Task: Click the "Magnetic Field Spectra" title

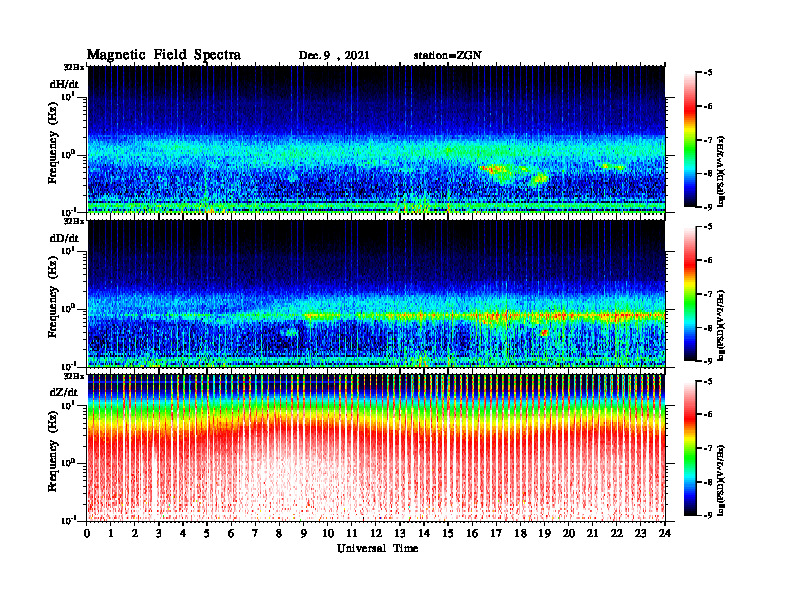Action: (164, 55)
